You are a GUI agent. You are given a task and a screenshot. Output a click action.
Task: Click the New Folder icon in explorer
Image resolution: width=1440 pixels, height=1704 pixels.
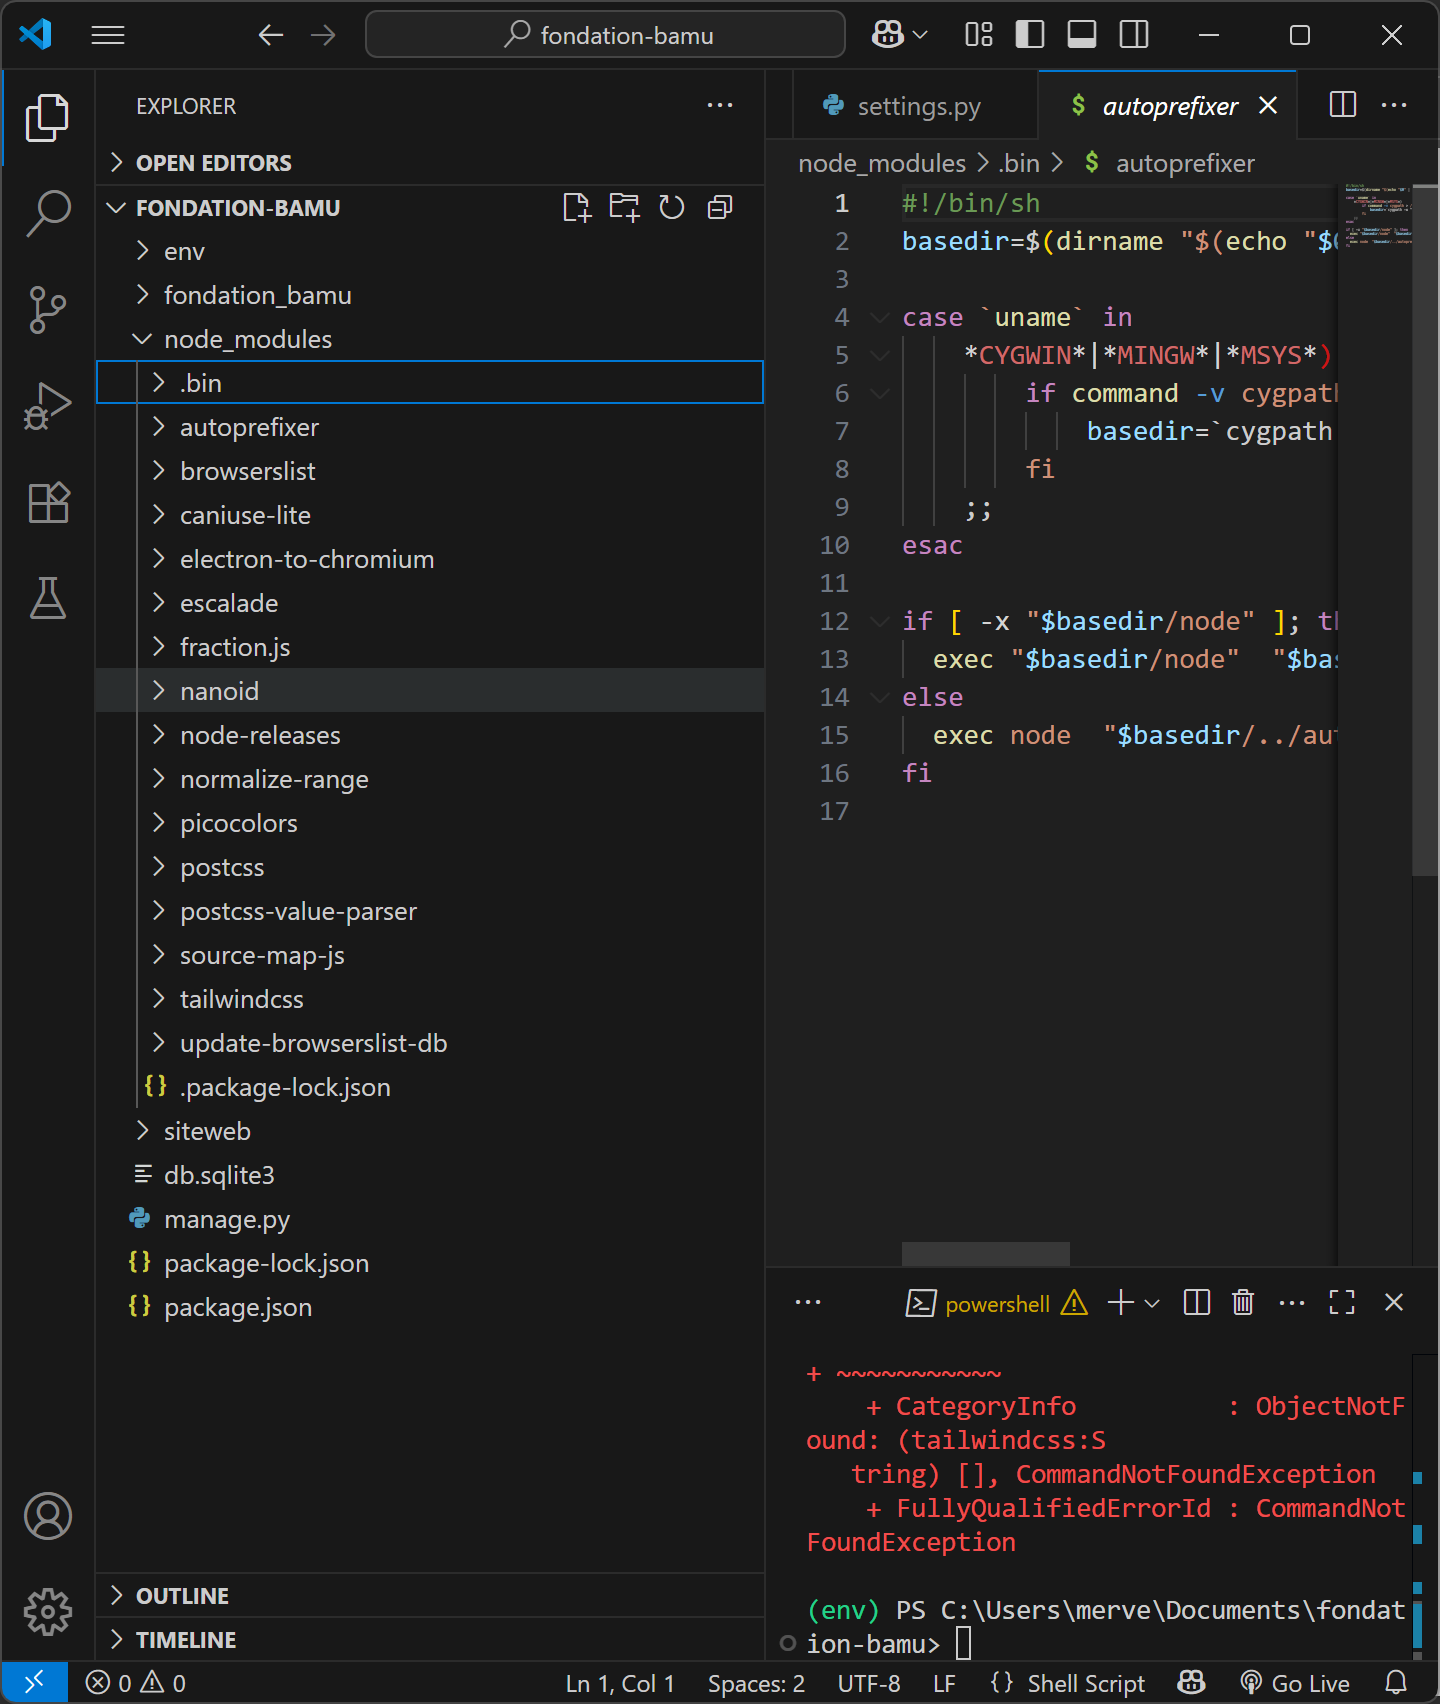[624, 207]
